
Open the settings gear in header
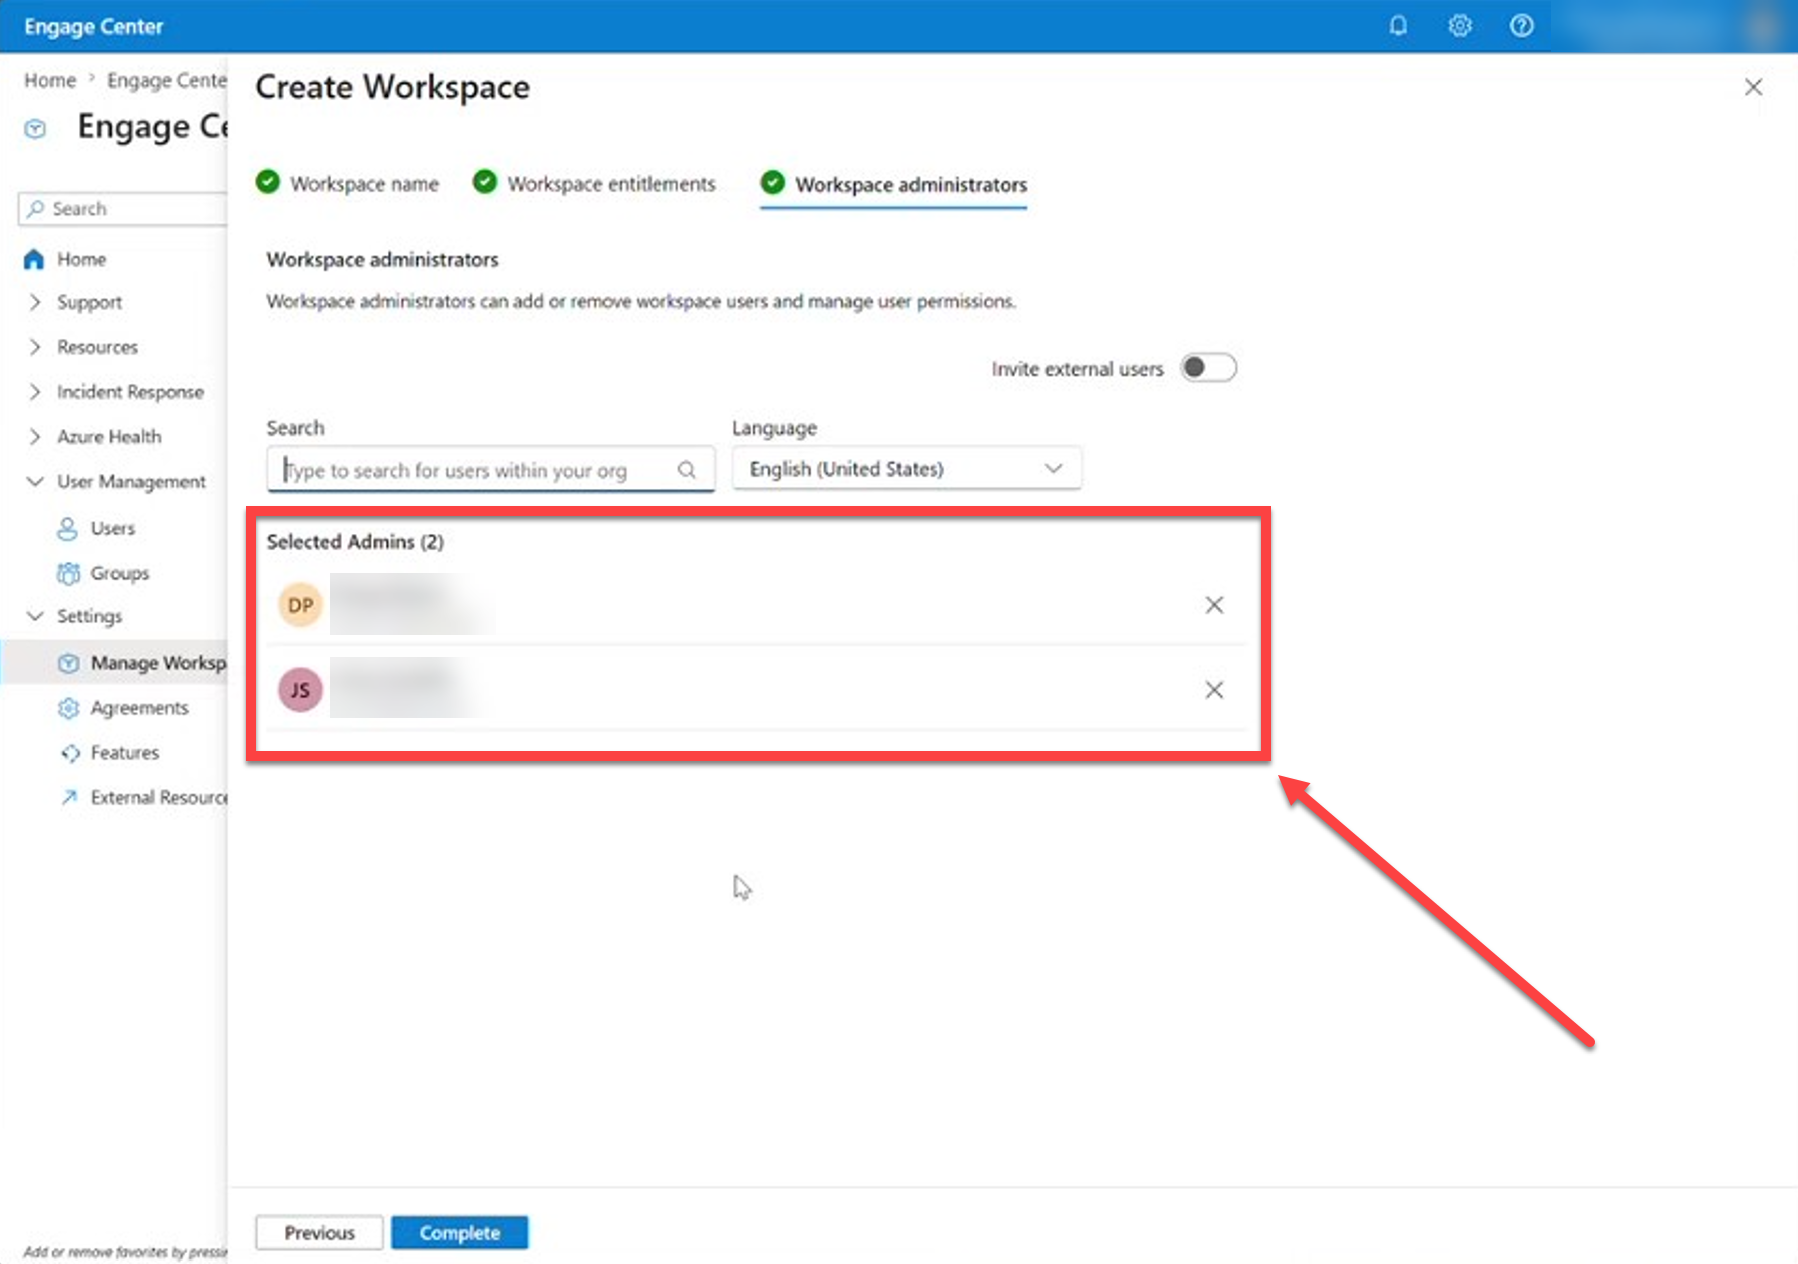click(1460, 26)
